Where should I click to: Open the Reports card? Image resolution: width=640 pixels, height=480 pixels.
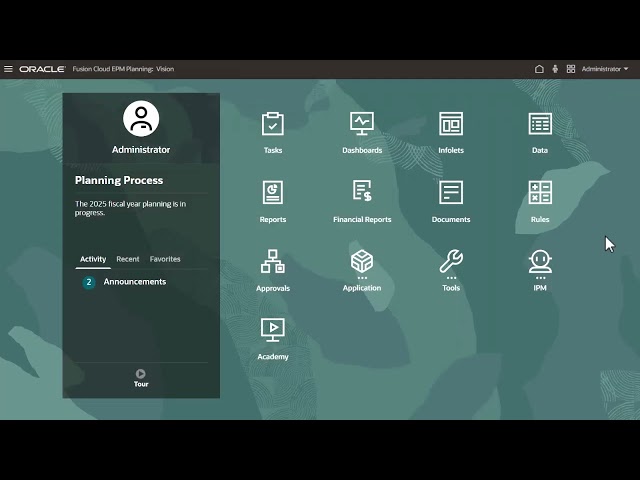pyautogui.click(x=273, y=202)
